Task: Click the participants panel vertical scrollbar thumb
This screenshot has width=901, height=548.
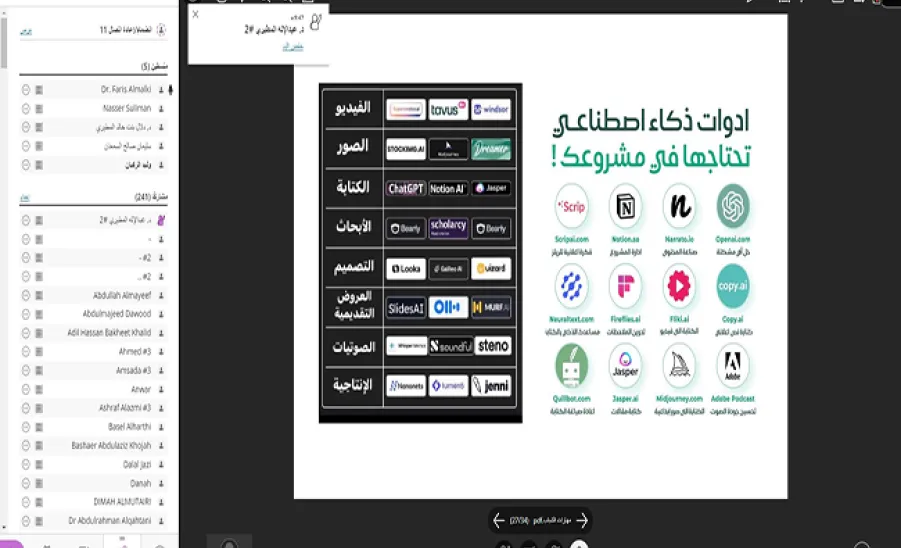Action: point(4,43)
